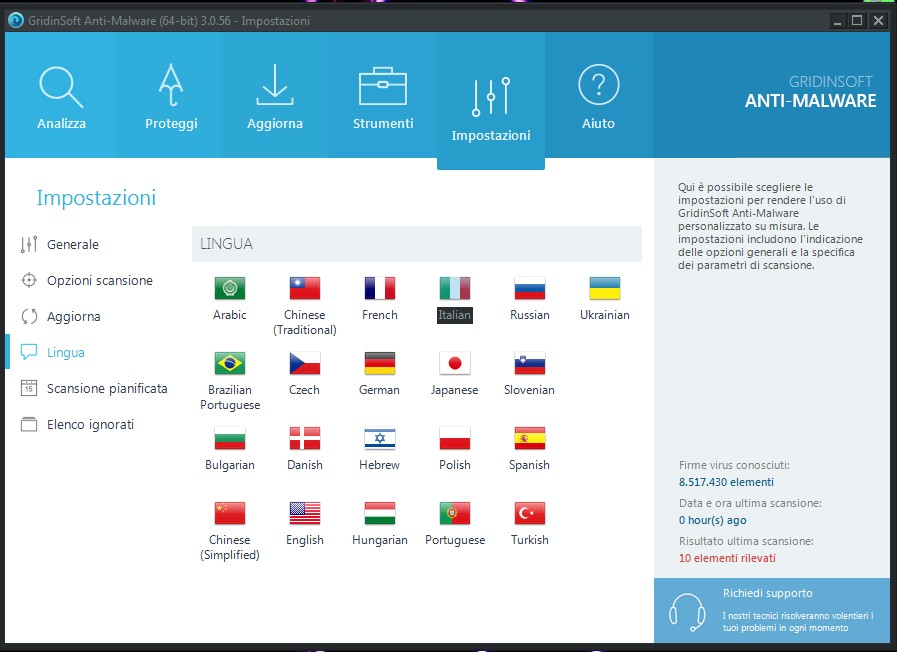Select the Turkish flag icon

[530, 513]
